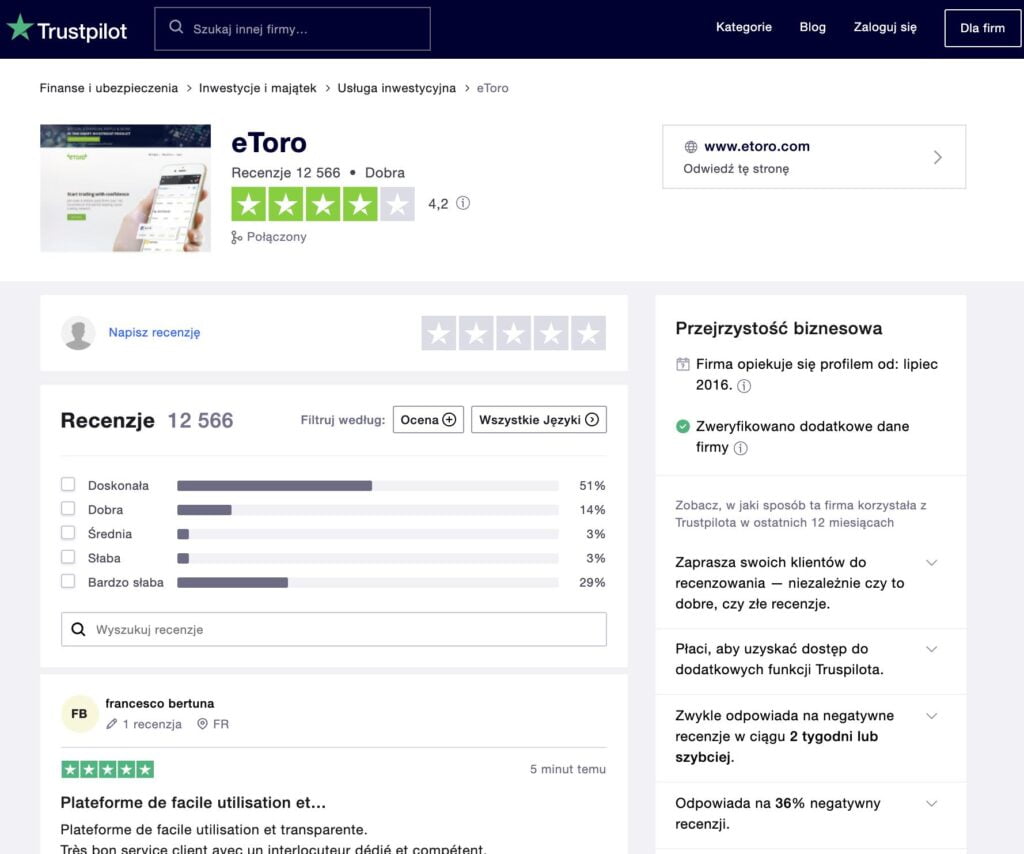The height and width of the screenshot is (854, 1024).
Task: Click the user avatar placeholder icon
Action: click(78, 333)
